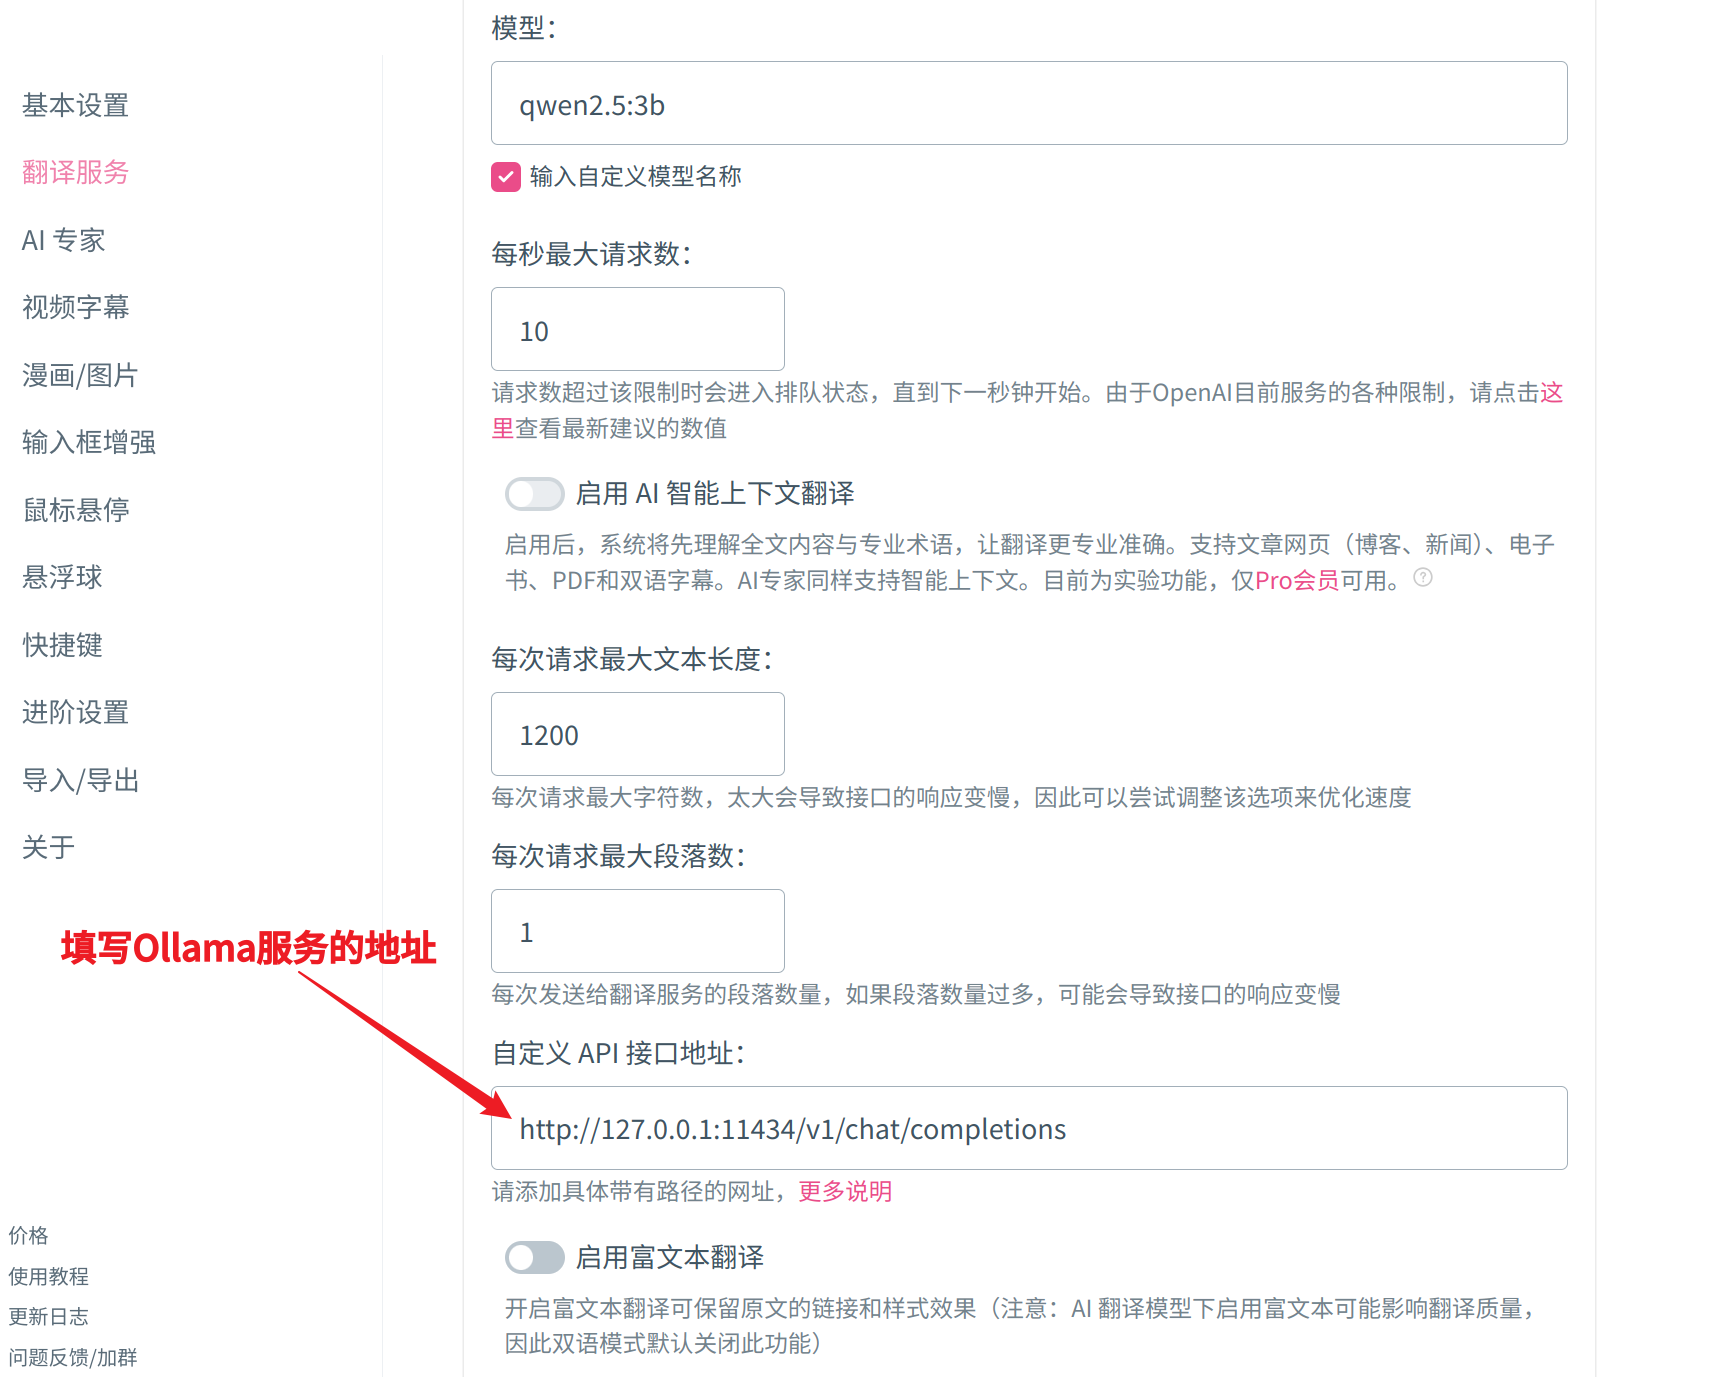Click the help question-mark icon after Pro会员可用
The width and height of the screenshot is (1714, 1377).
point(1423,577)
